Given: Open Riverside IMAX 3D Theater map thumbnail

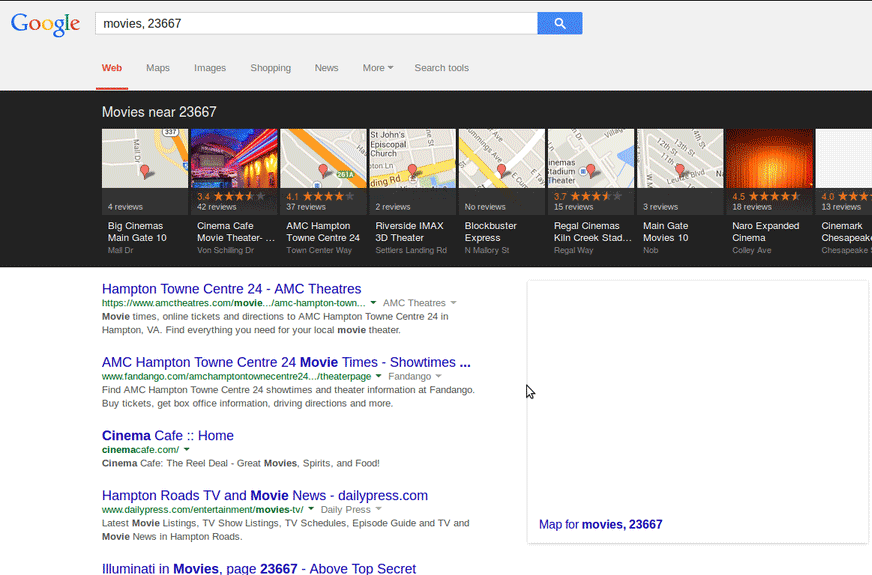Looking at the screenshot, I should click(x=413, y=158).
